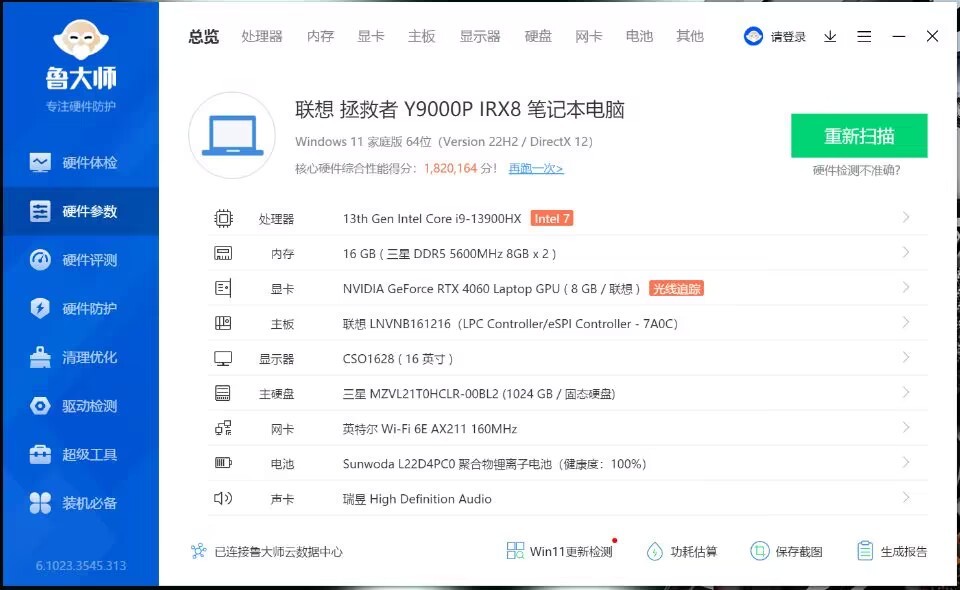Go to the 网卡 tab

tap(589, 37)
